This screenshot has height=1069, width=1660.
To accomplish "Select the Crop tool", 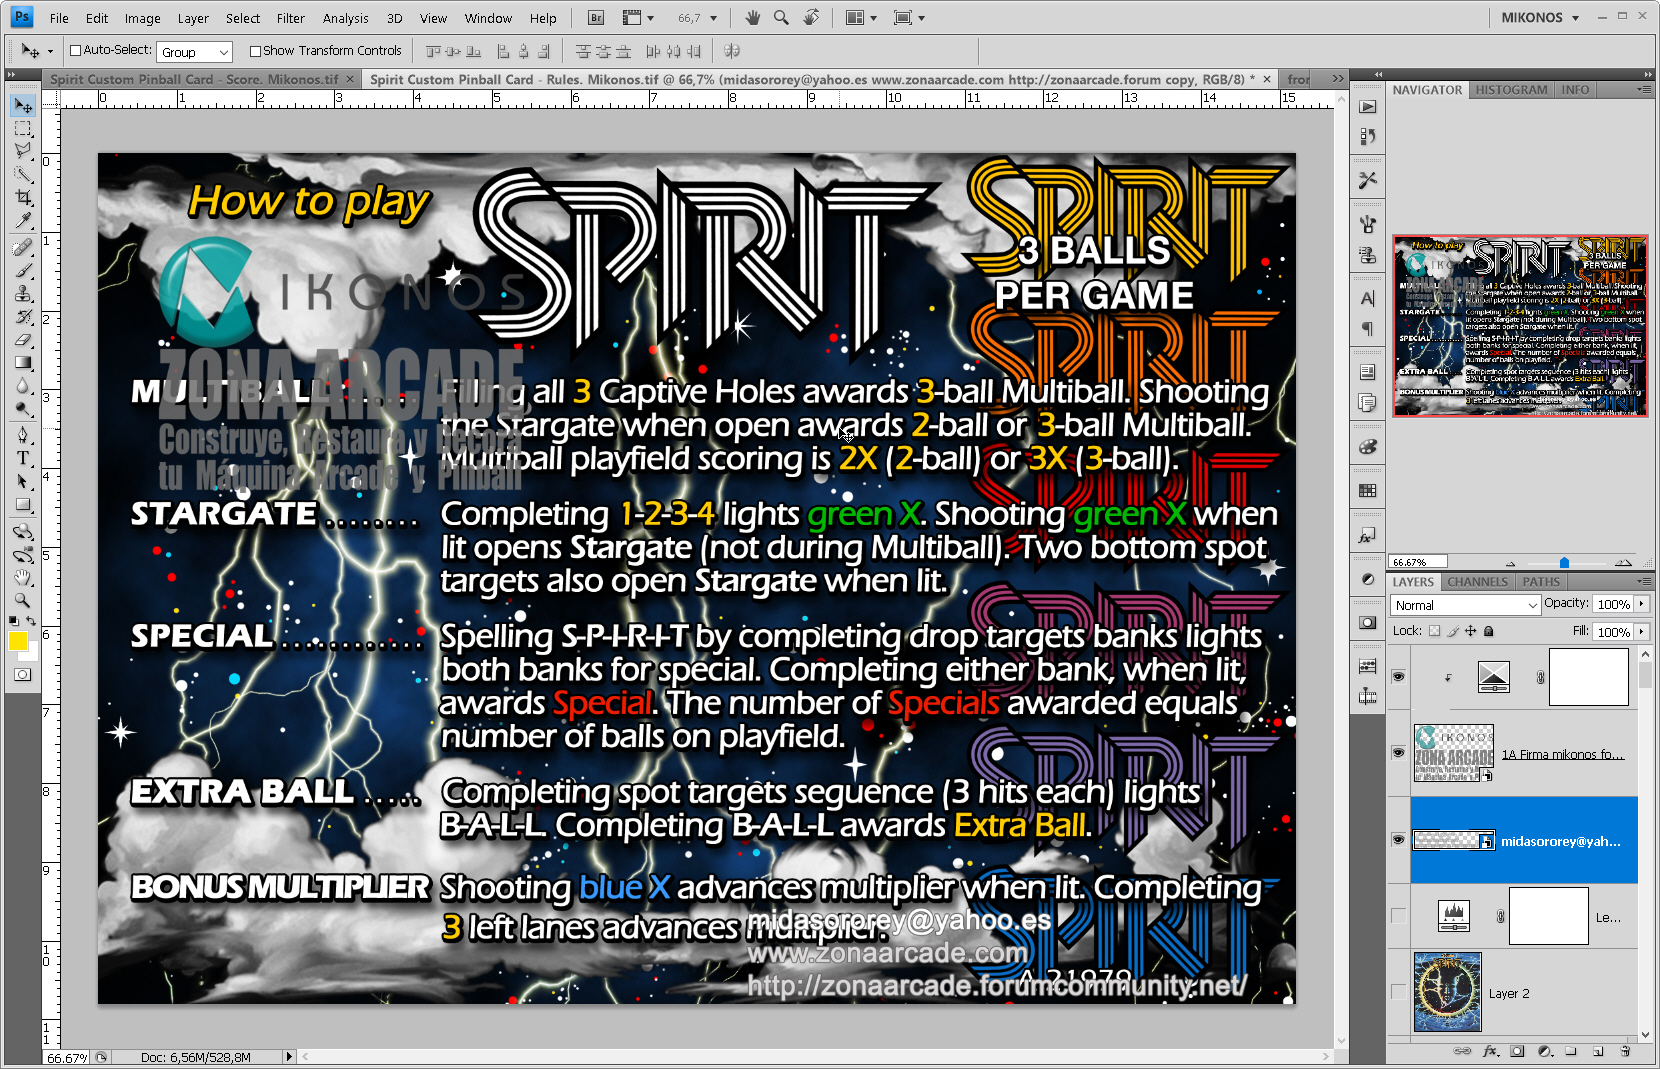I will (22, 197).
